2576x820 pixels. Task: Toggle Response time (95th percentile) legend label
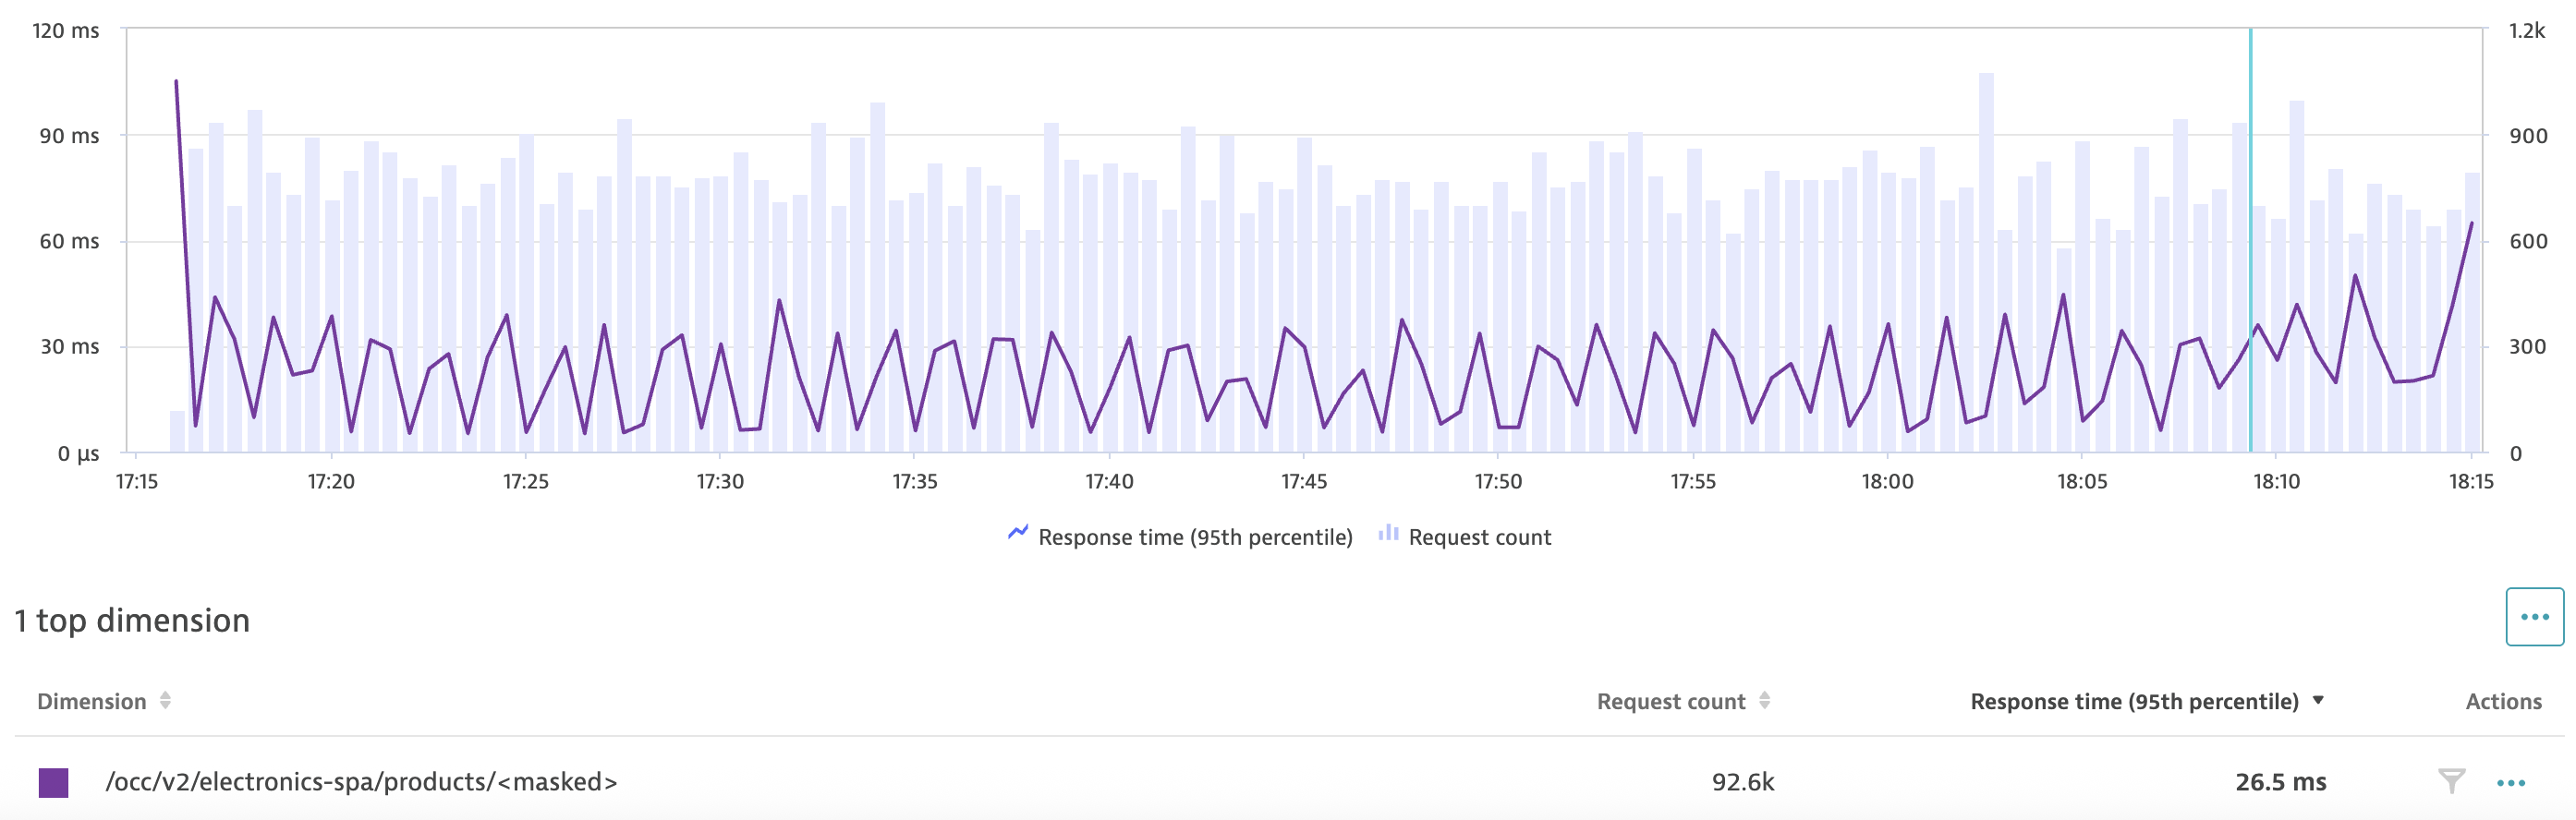coord(1195,537)
